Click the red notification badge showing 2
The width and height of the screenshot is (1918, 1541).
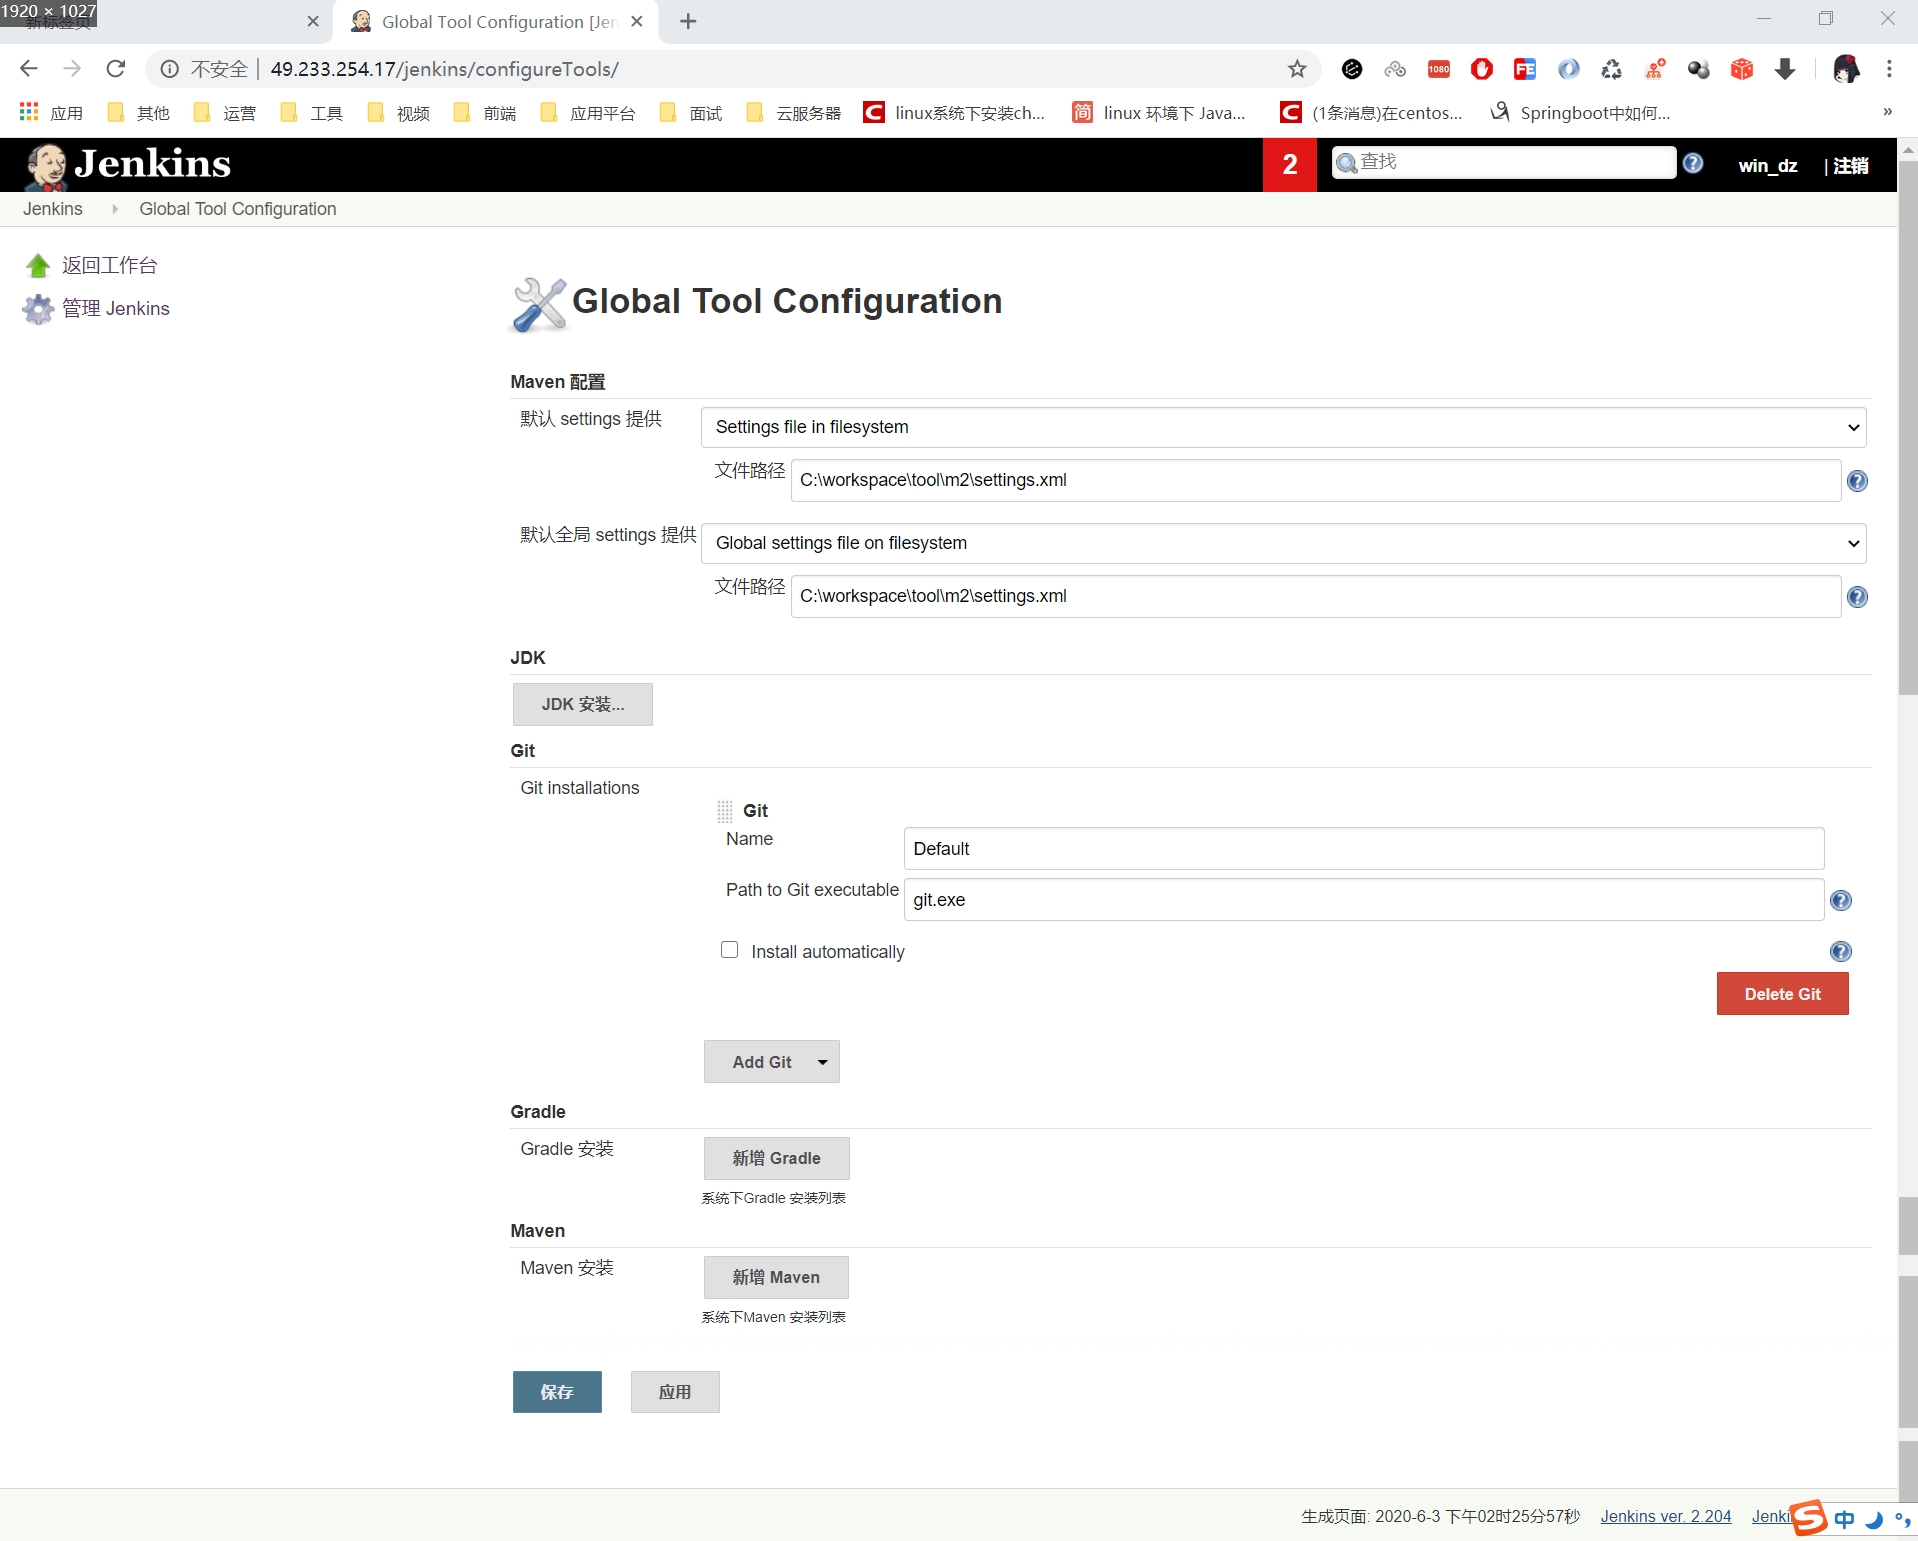pos(1289,164)
